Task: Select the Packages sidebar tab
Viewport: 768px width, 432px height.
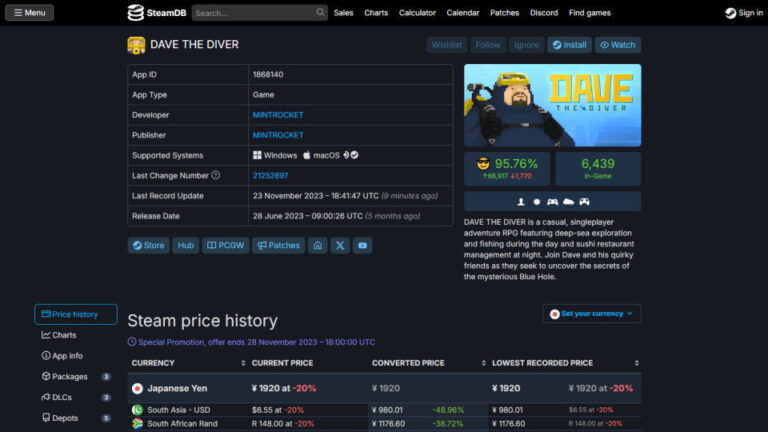Action: (75, 377)
